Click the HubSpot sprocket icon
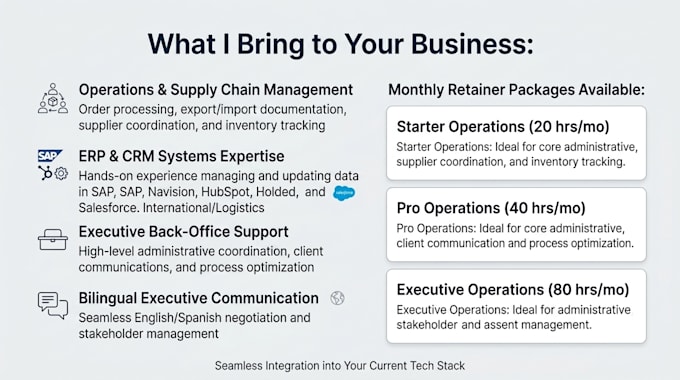 pyautogui.click(x=45, y=173)
